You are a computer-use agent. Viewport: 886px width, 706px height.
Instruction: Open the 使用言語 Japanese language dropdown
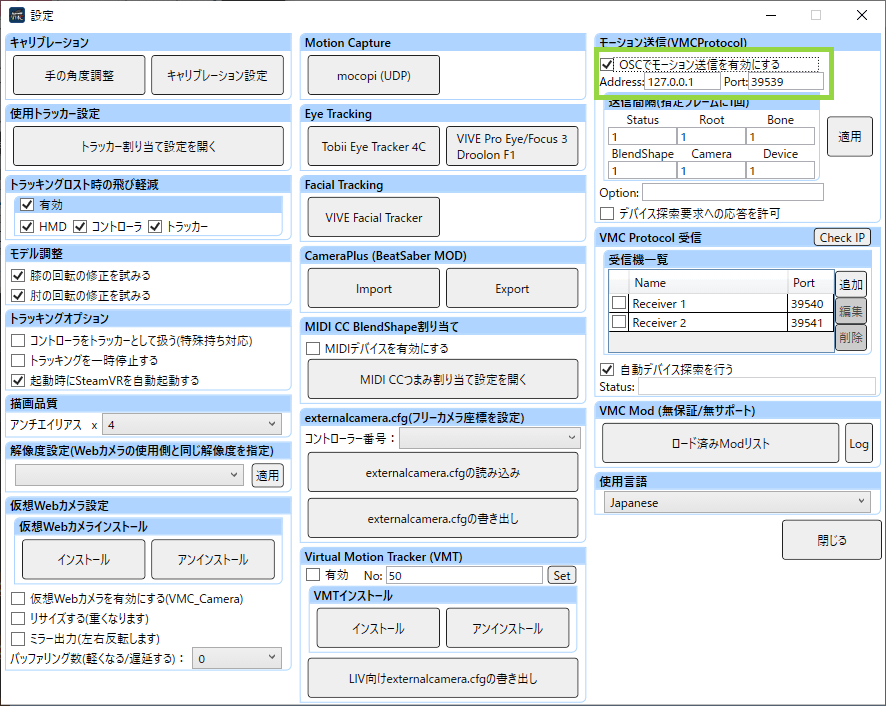(x=737, y=502)
